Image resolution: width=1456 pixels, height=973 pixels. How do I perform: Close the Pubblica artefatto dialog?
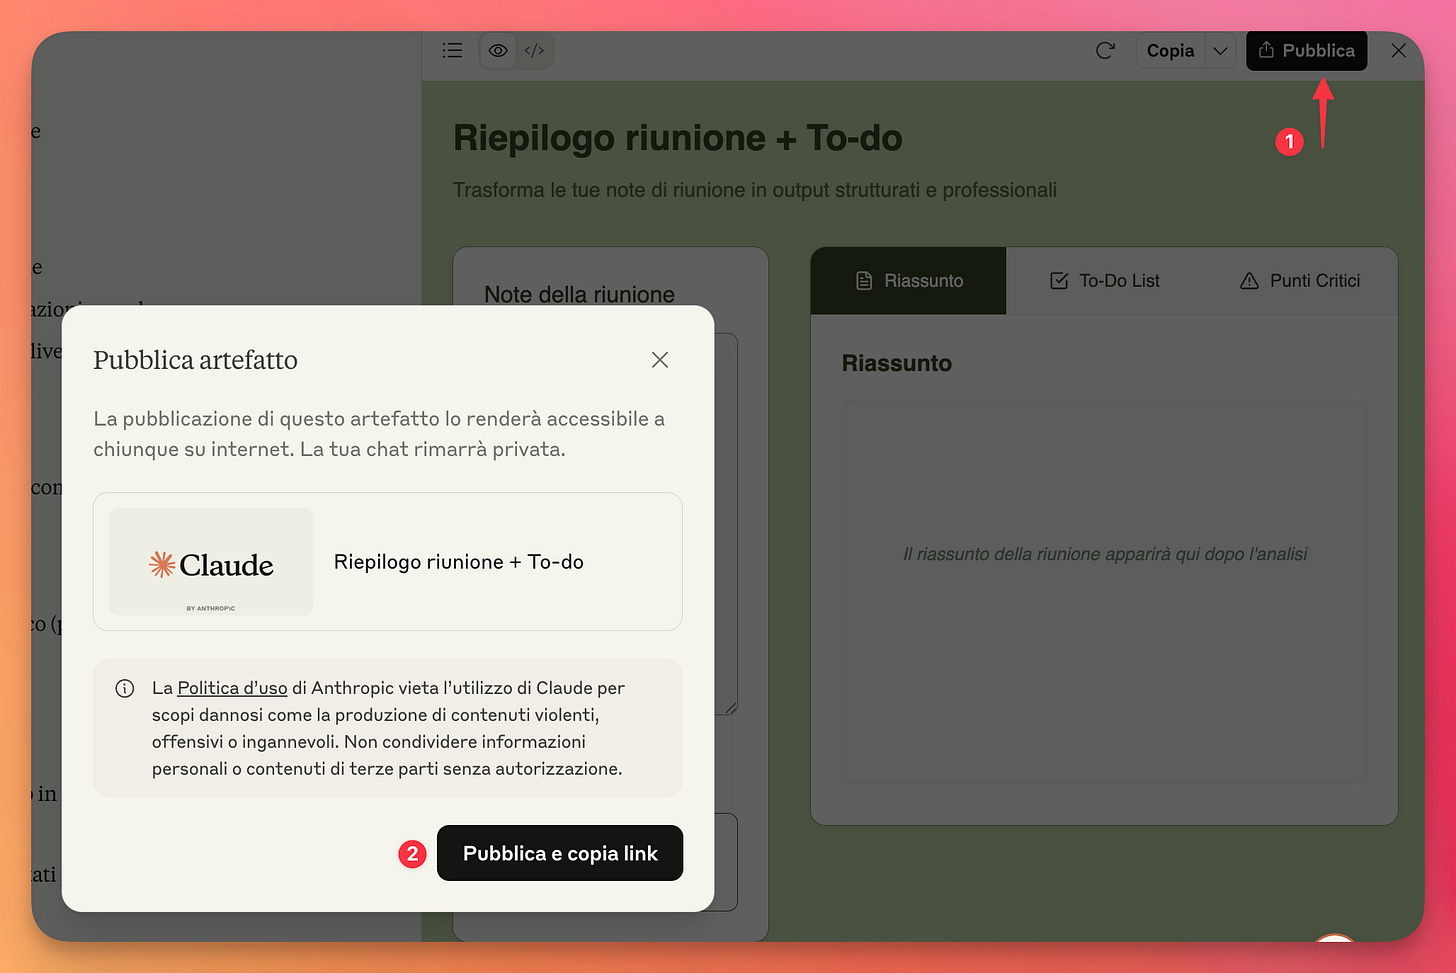(x=660, y=360)
